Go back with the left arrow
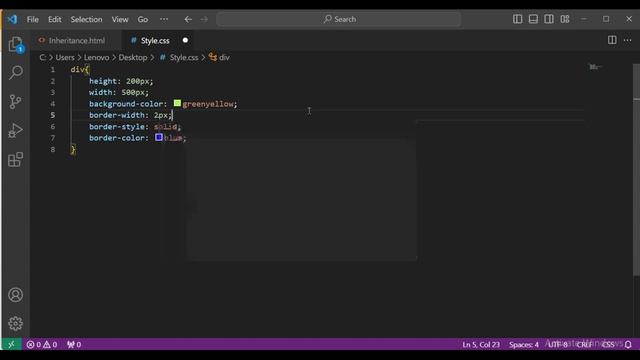 (188, 19)
